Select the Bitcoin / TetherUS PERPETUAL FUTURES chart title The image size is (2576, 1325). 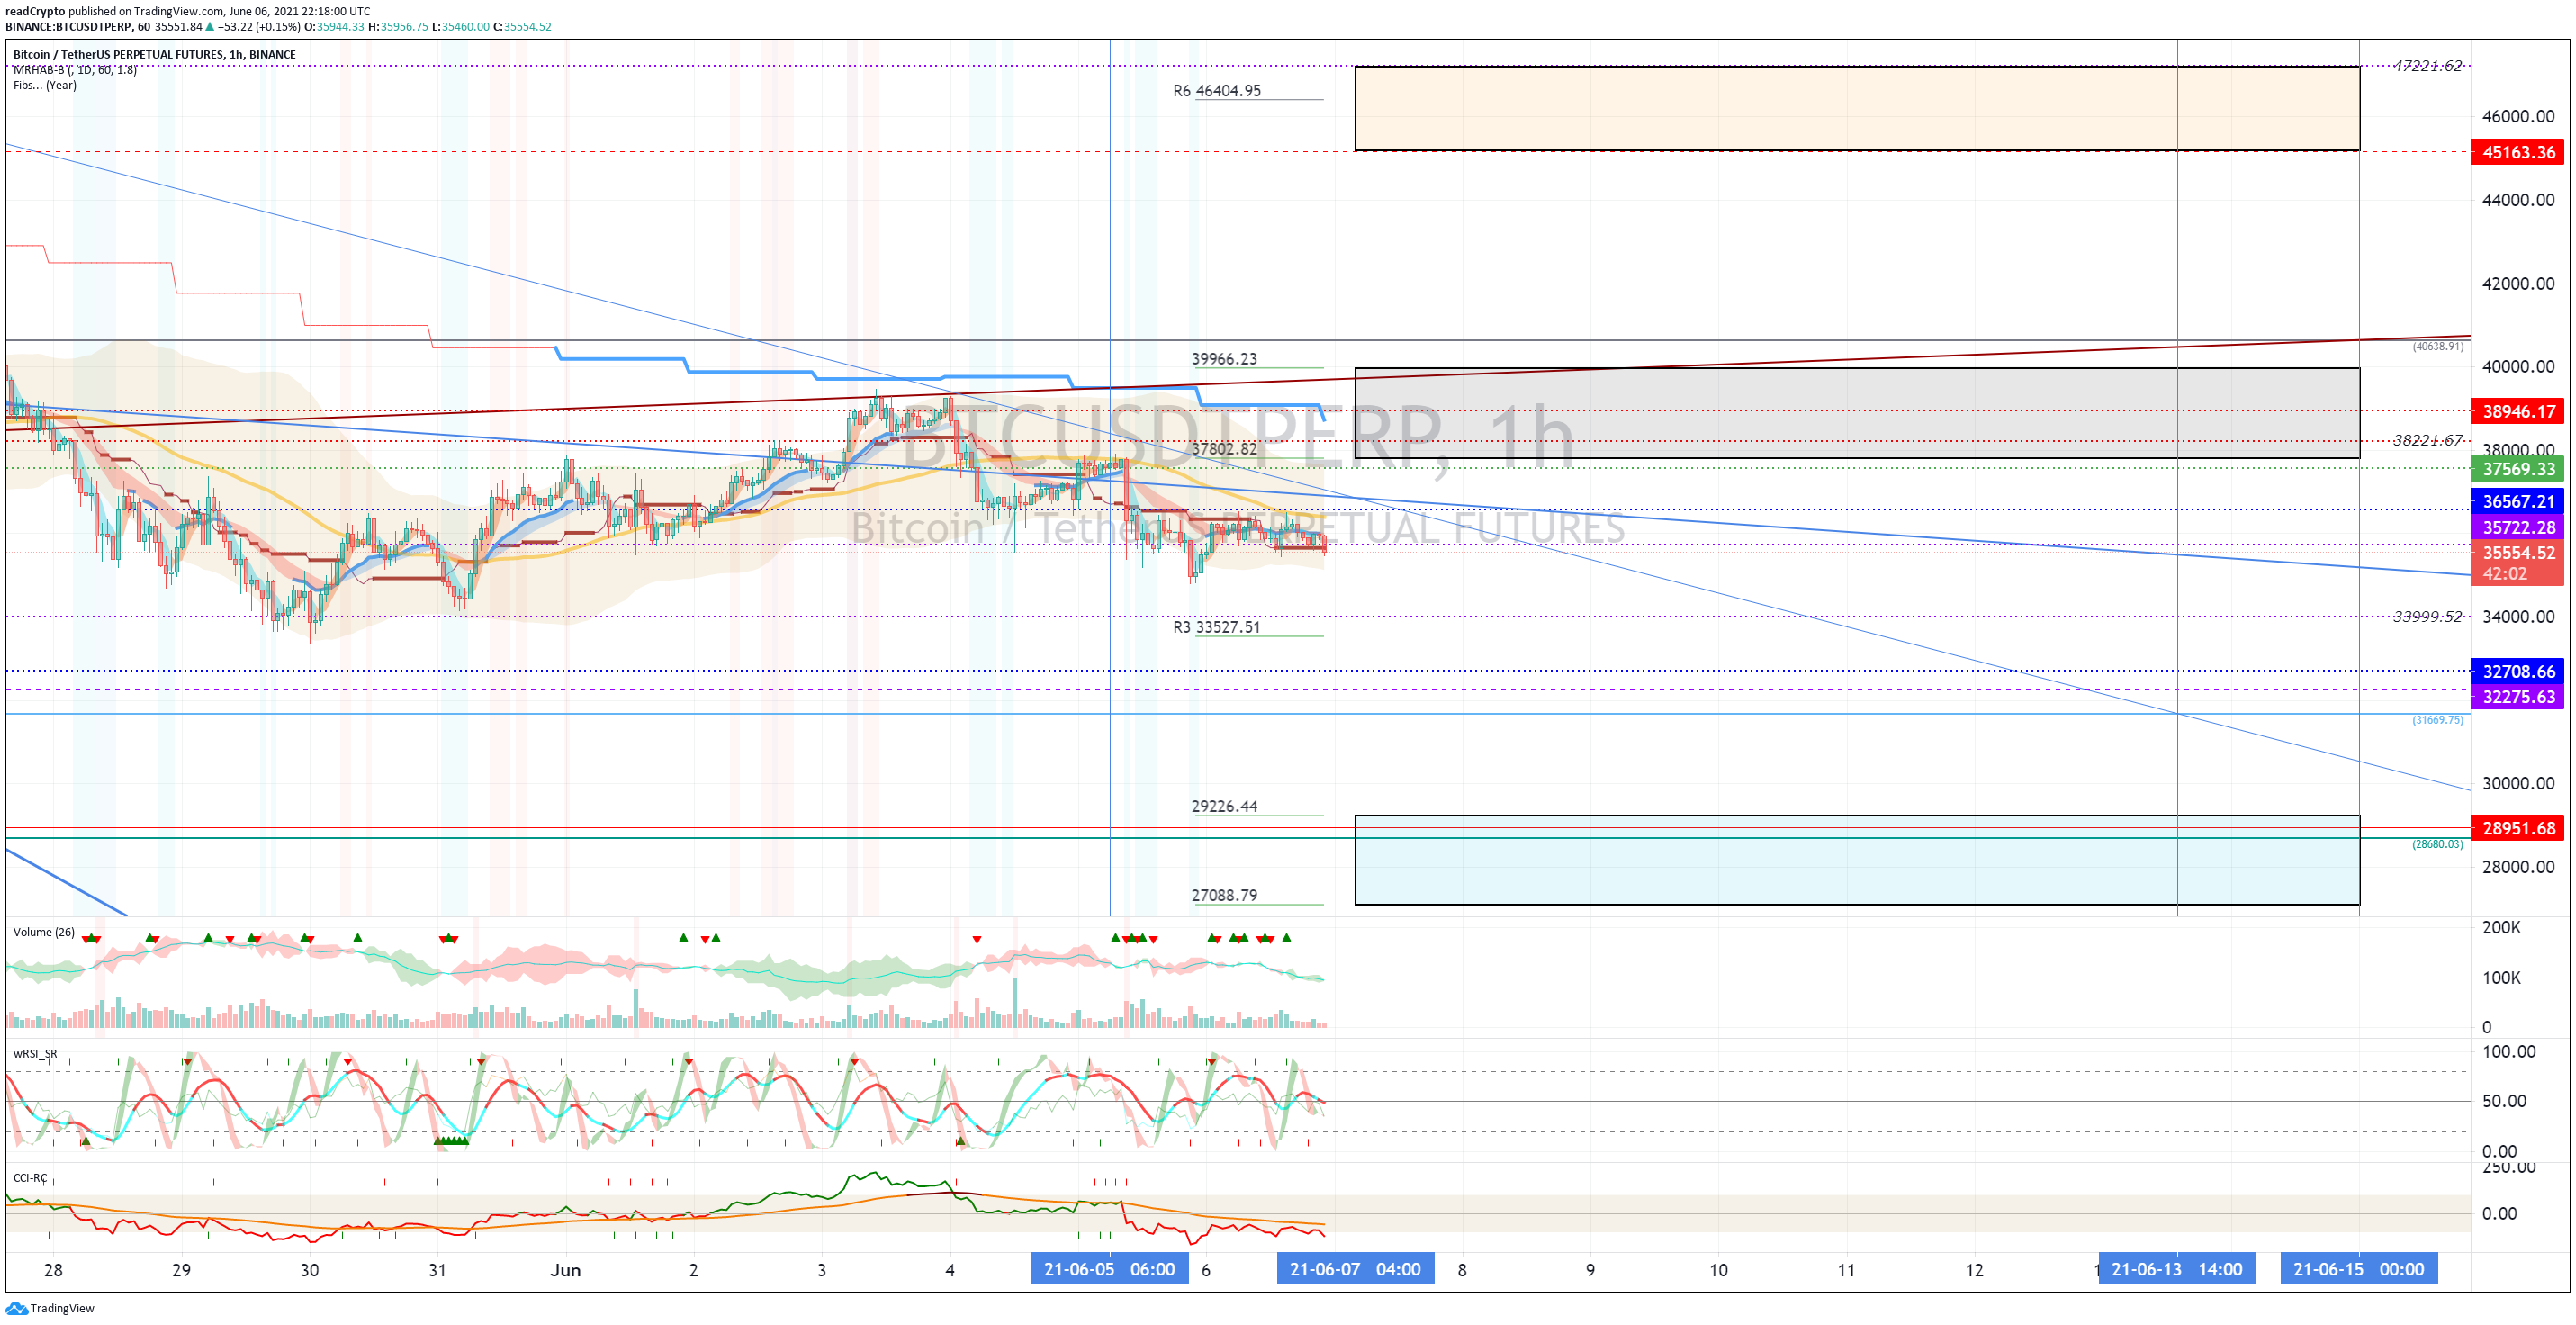[154, 55]
